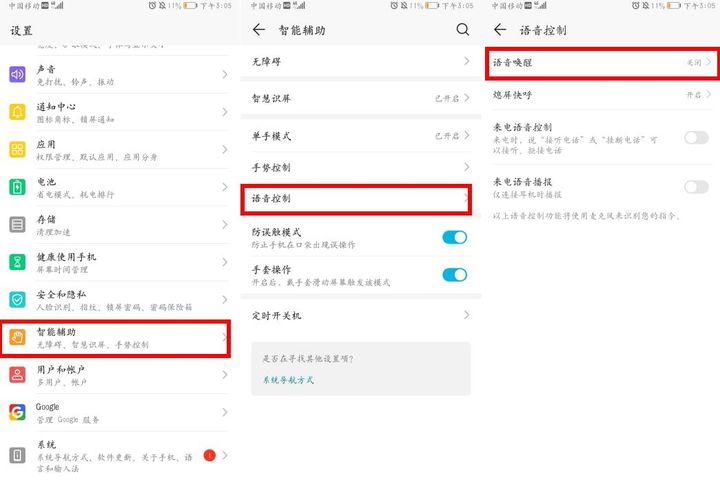This screenshot has height=482, width=720.
Task: Open 语音控制 menu entry
Action: (x=356, y=199)
